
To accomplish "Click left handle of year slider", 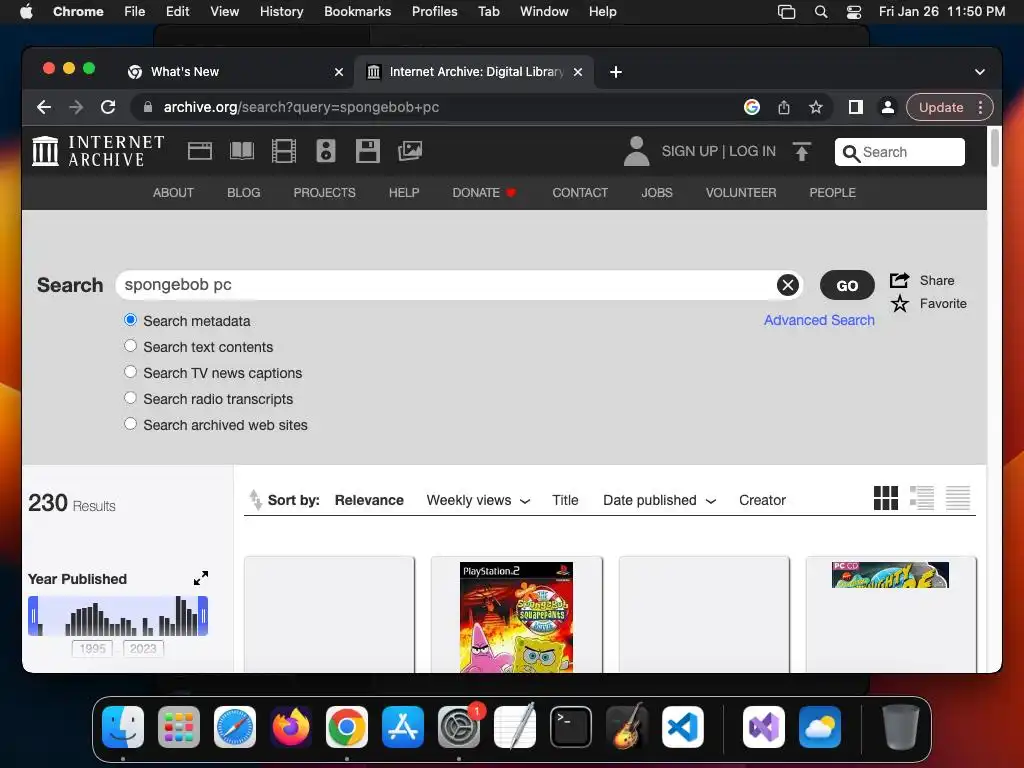I will click(x=33, y=616).
